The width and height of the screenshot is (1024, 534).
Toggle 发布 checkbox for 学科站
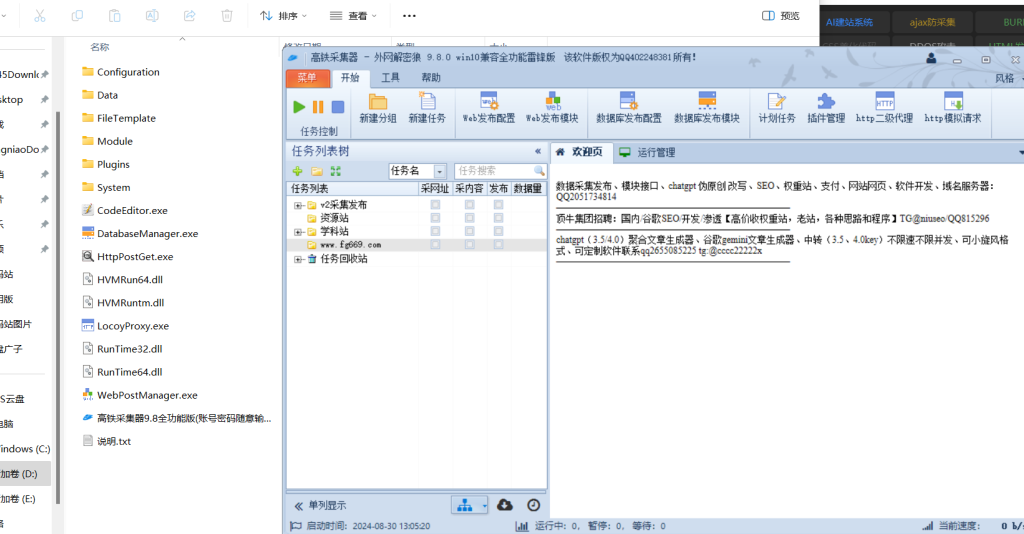(498, 231)
